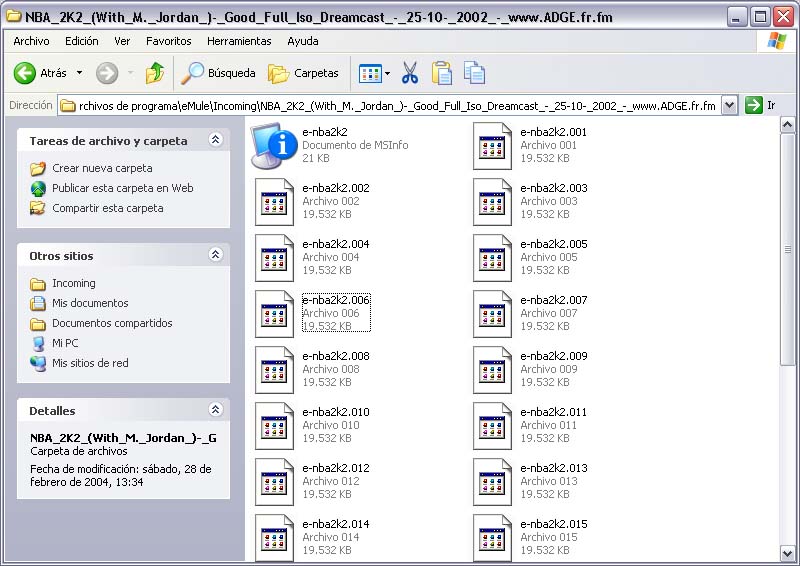Screen dimensions: 800x566
Task: Open Mis documentos link
Action: tap(90, 303)
